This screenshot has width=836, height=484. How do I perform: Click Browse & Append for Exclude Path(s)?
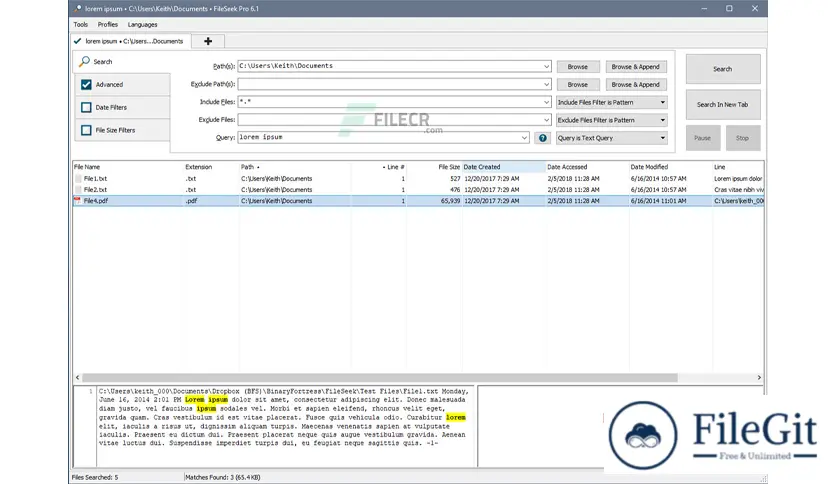(x=636, y=84)
